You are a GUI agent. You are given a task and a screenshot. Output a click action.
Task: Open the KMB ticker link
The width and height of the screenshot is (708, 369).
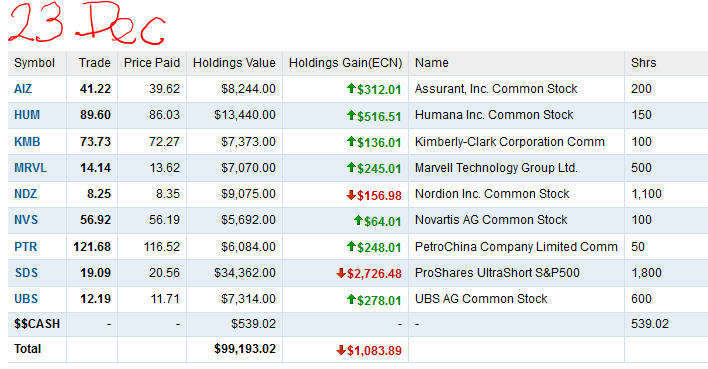click(27, 142)
